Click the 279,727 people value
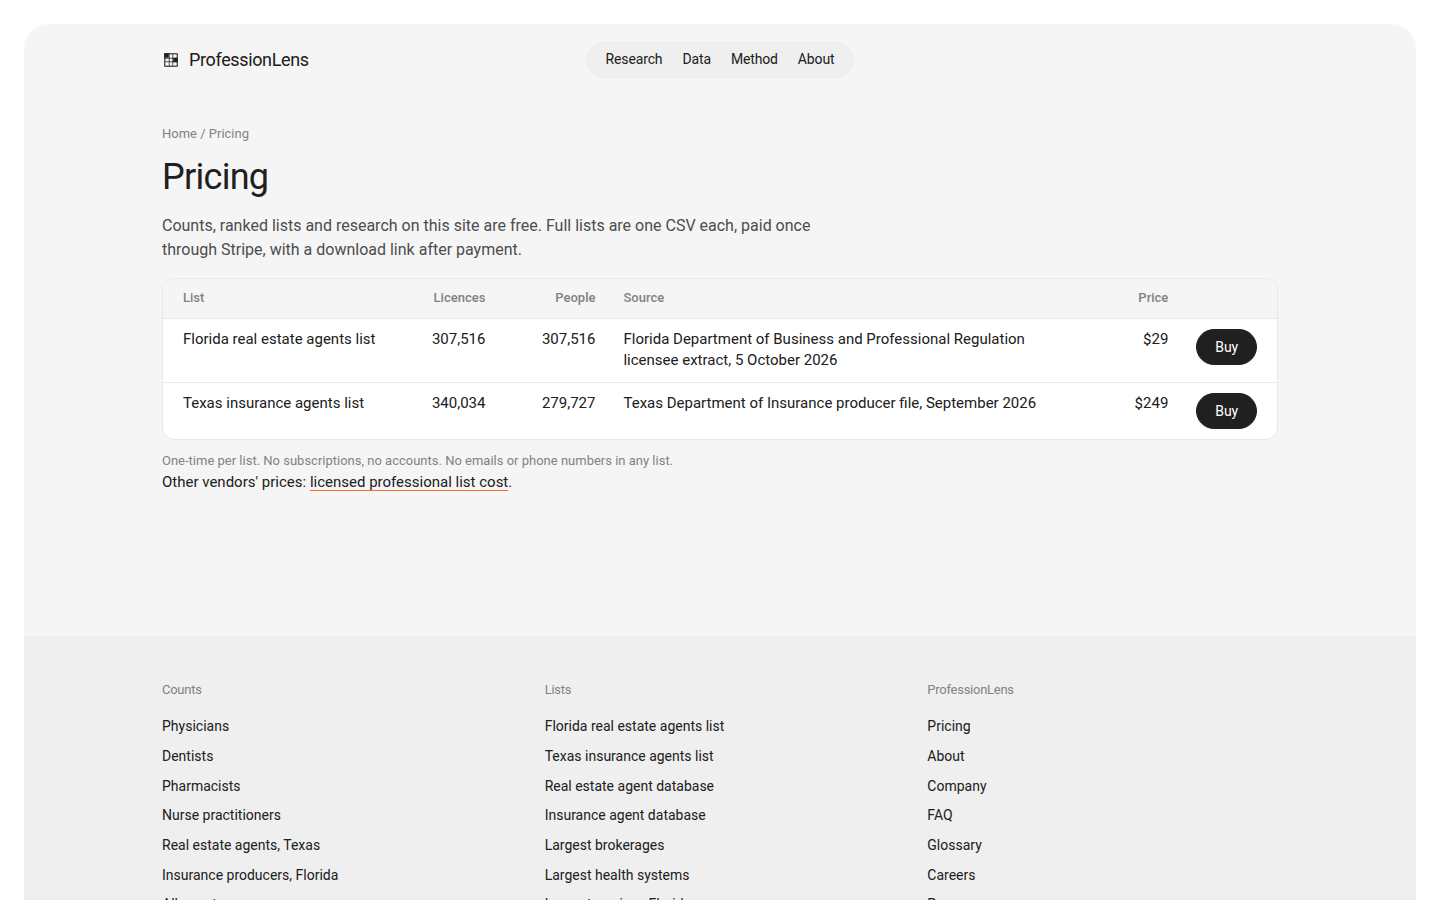This screenshot has width=1440, height=900. [568, 403]
